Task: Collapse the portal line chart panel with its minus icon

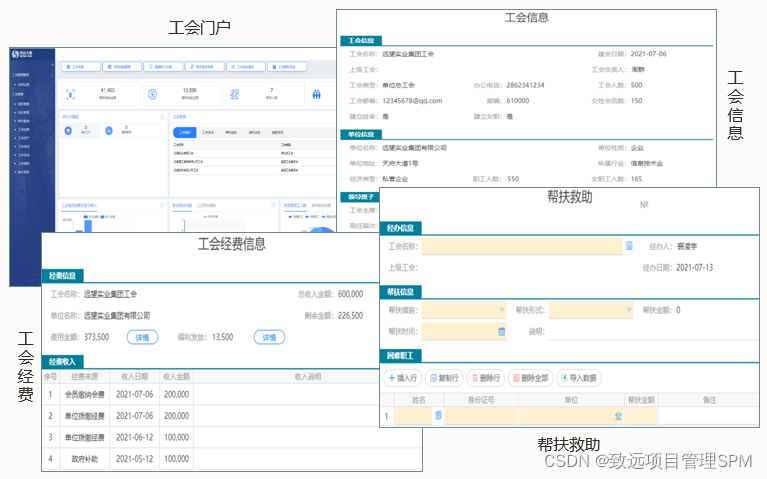Action: tap(273, 205)
